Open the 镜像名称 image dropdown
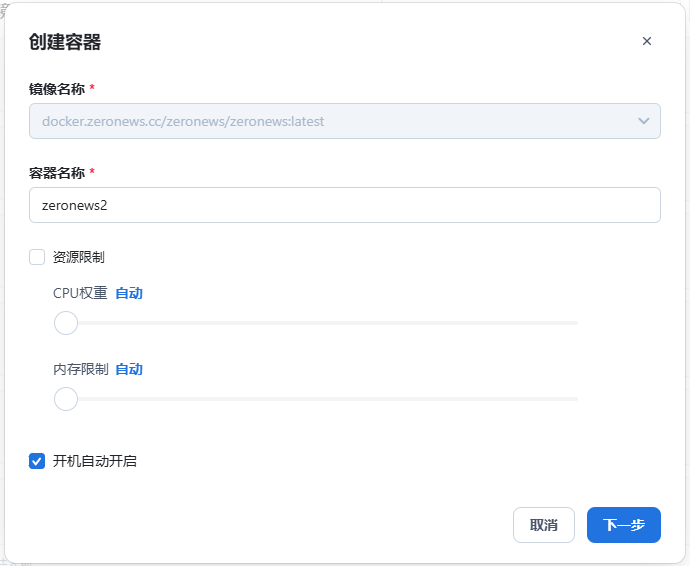Viewport: 690px width, 566px height. pos(345,121)
